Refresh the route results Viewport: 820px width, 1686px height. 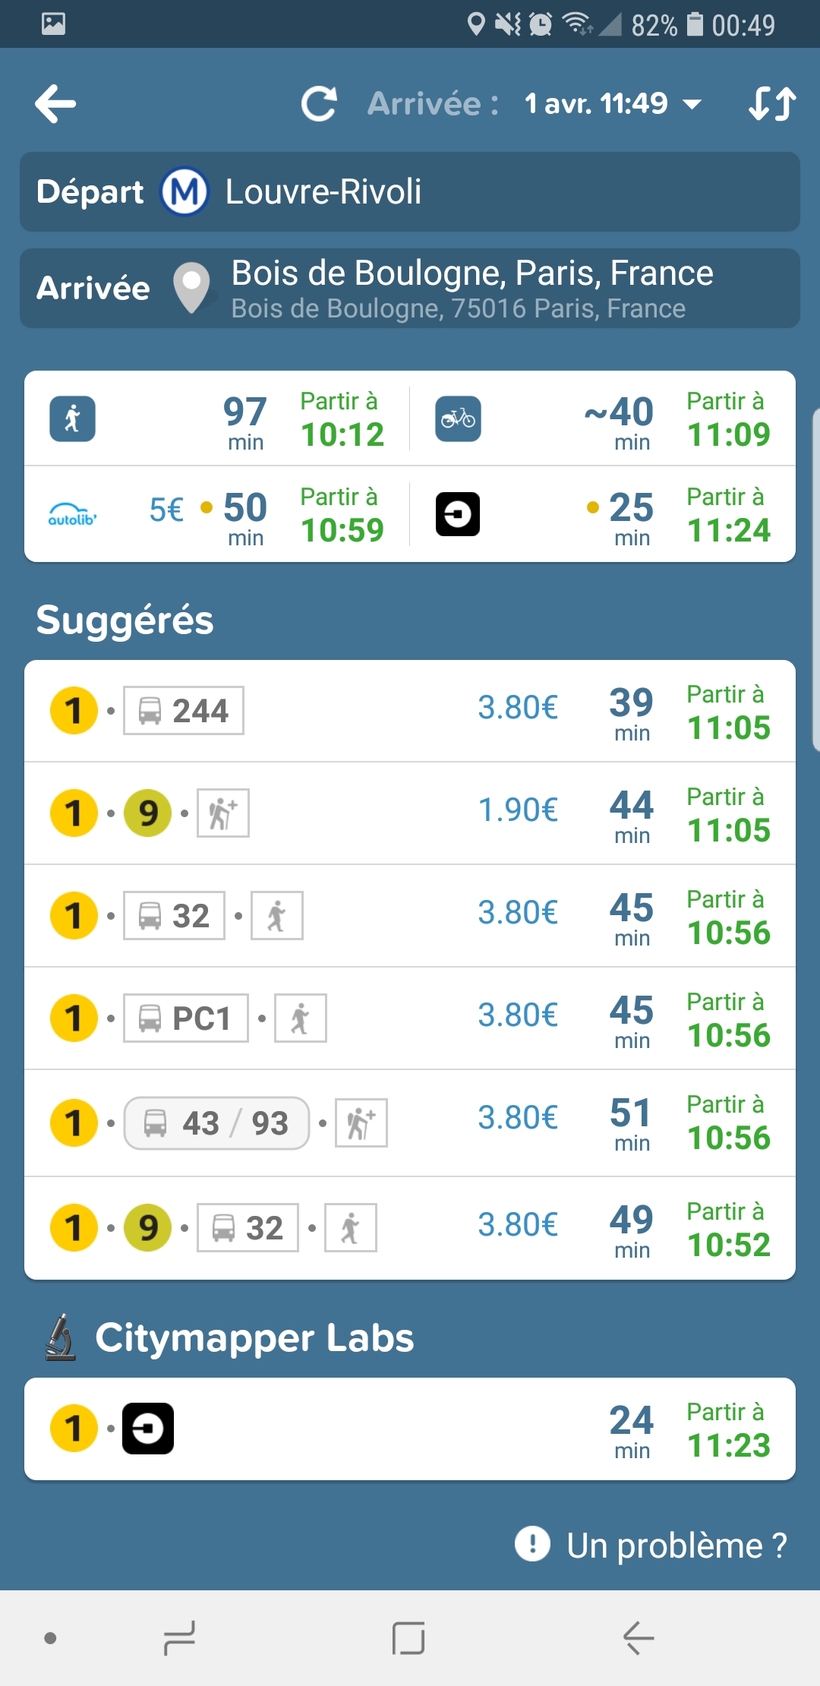click(x=319, y=104)
